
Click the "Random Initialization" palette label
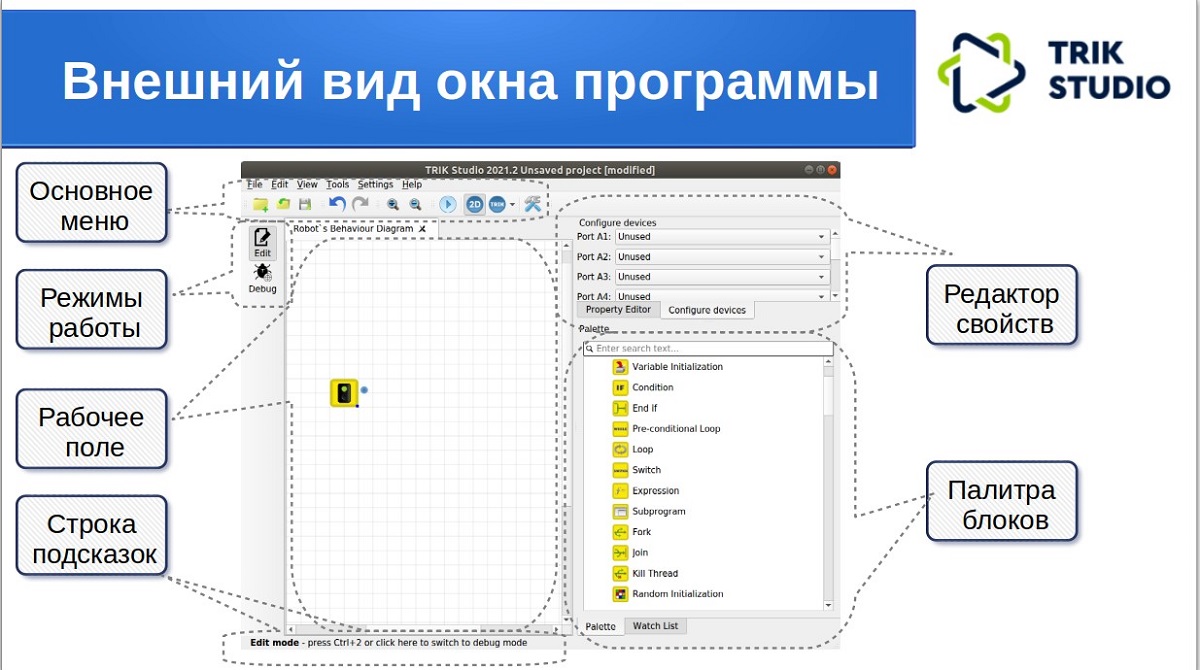[x=678, y=594]
